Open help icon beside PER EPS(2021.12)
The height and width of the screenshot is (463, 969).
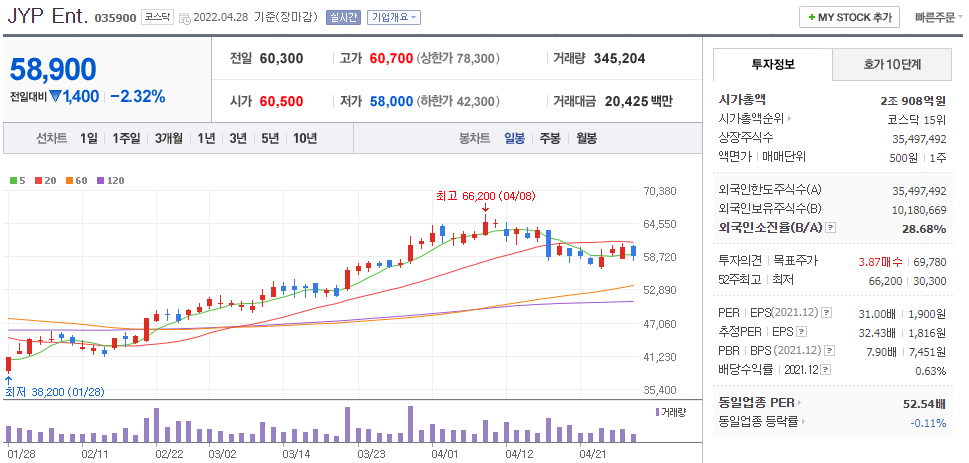pos(827,313)
